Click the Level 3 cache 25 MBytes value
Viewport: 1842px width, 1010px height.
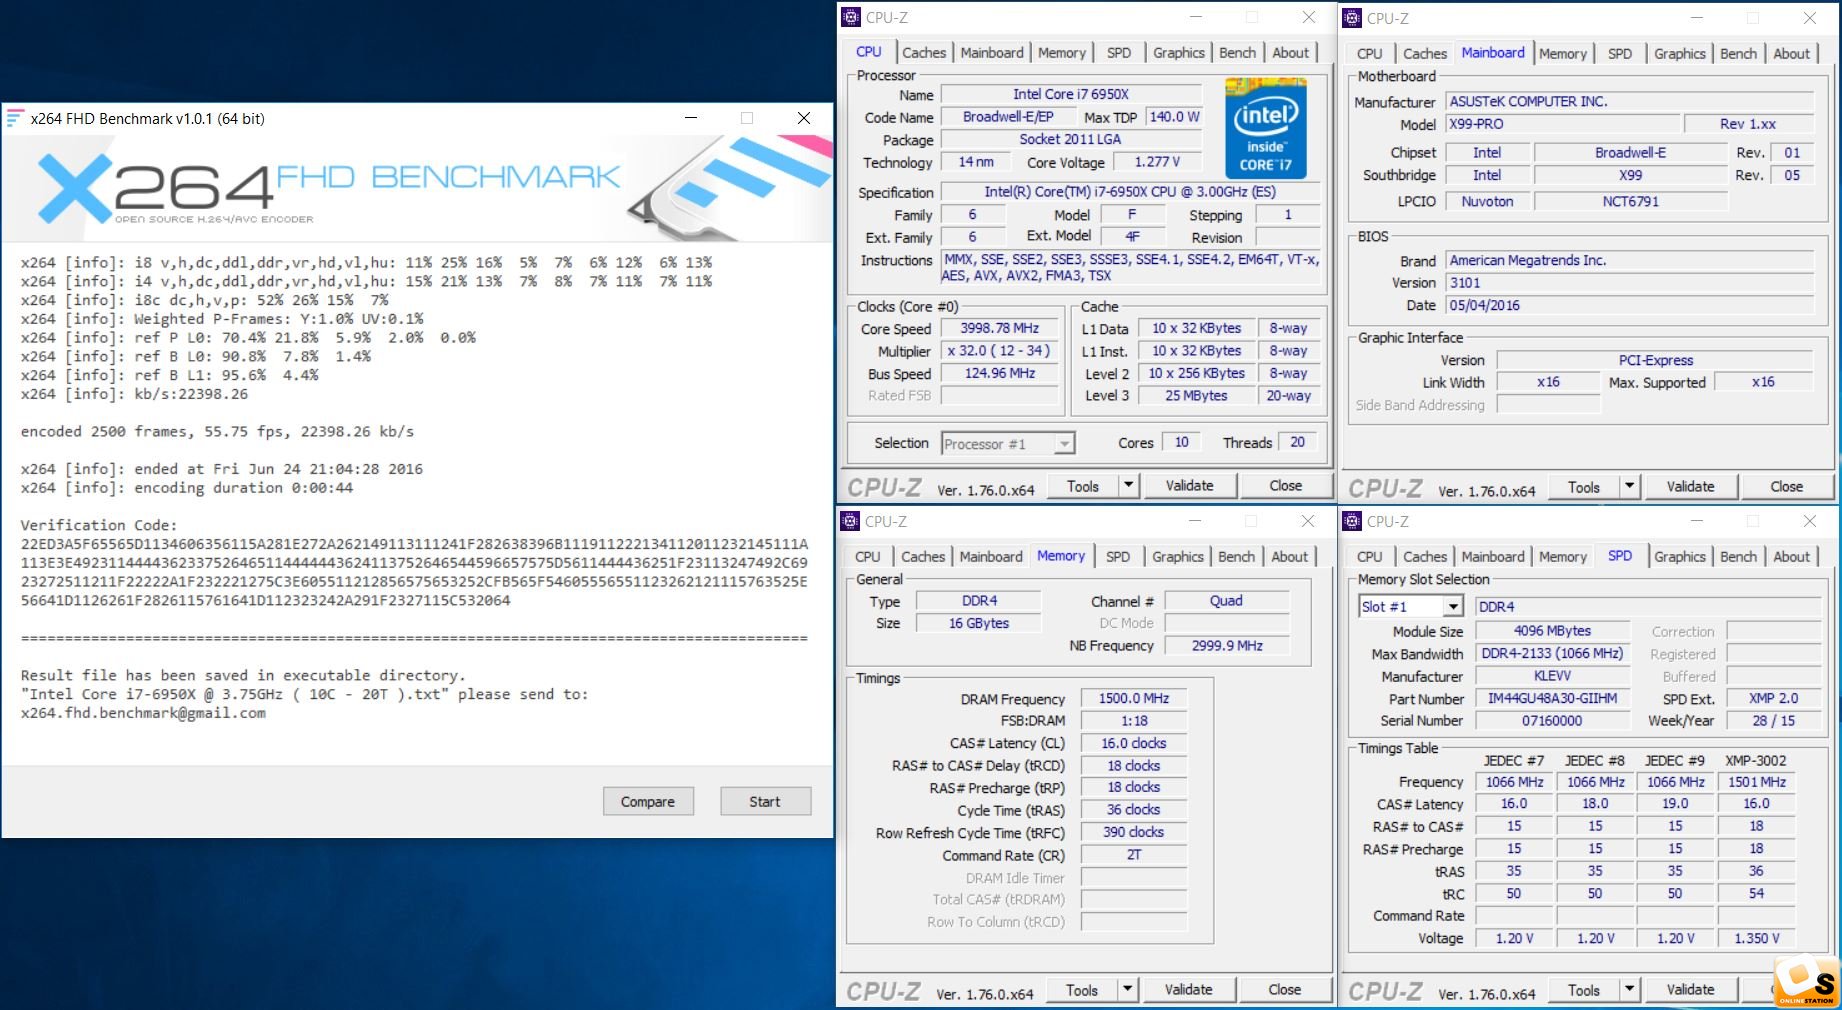pos(1197,396)
